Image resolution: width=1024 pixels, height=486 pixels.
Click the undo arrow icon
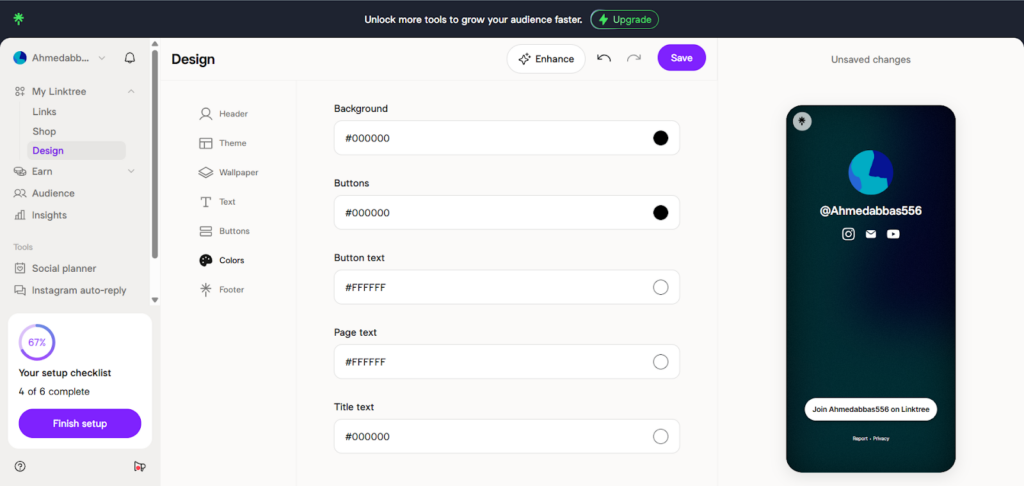coord(604,58)
